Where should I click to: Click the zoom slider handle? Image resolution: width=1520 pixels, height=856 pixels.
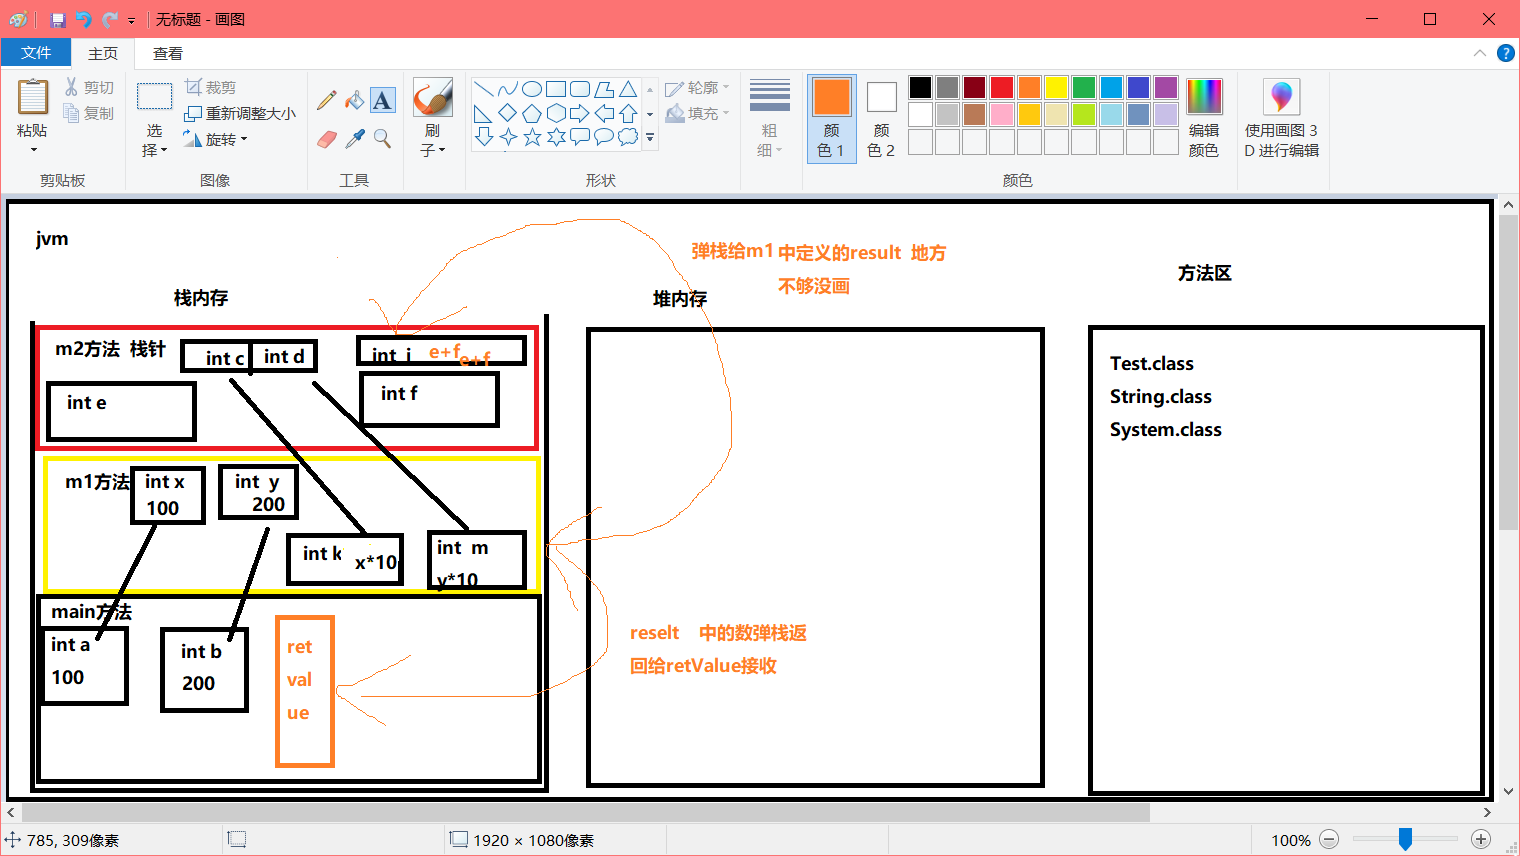click(x=1405, y=840)
